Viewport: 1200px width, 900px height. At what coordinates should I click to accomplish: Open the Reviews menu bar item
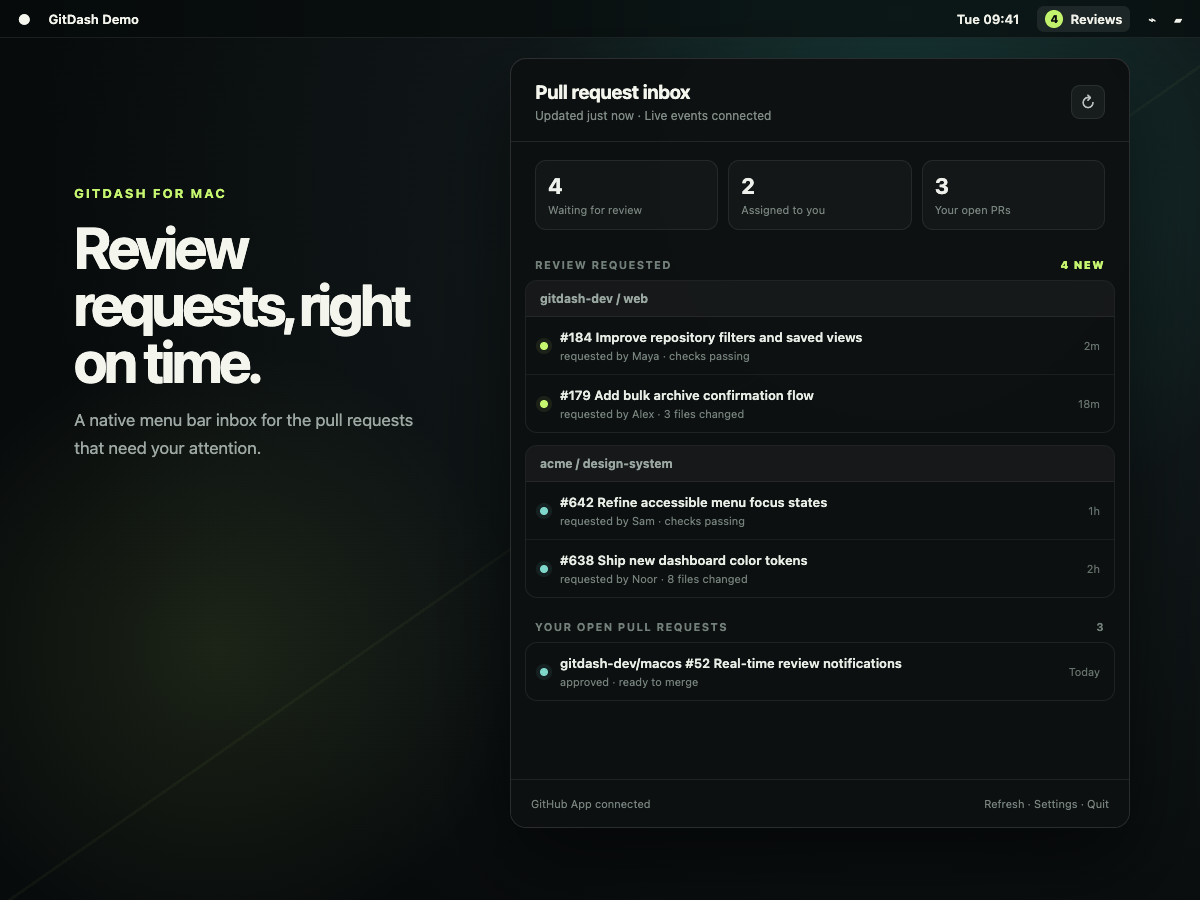pyautogui.click(x=1083, y=19)
